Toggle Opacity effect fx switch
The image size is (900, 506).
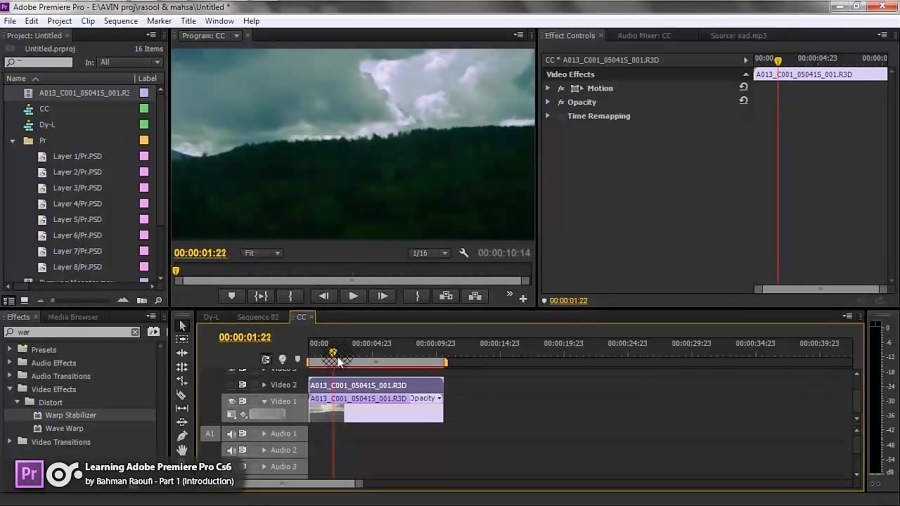pyautogui.click(x=561, y=102)
